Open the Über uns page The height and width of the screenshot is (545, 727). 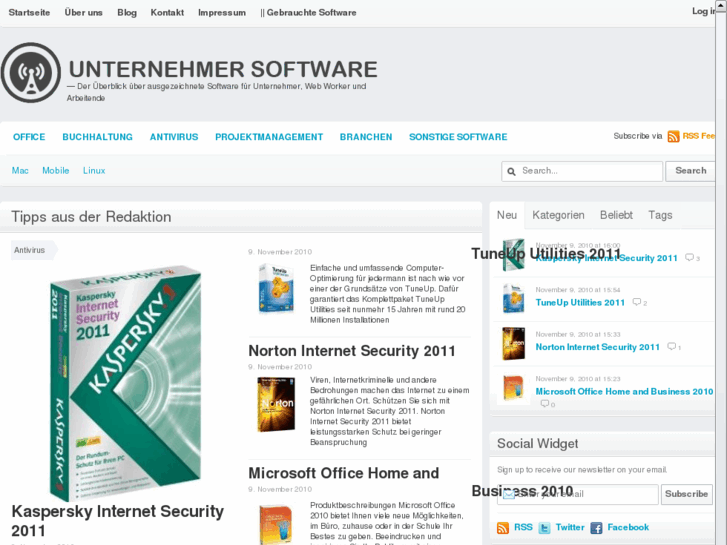pos(83,13)
